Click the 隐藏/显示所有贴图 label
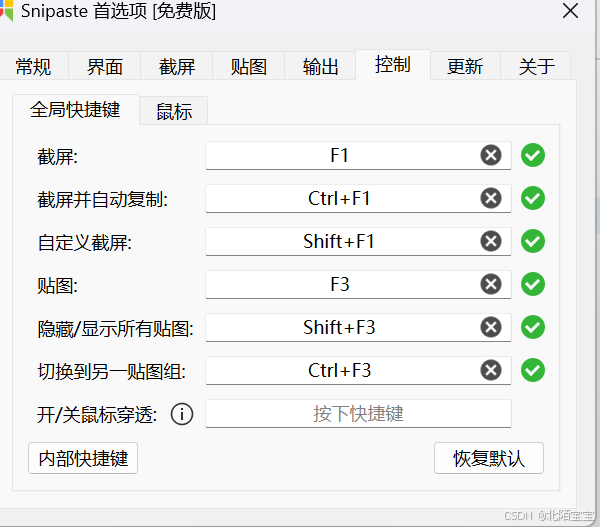Screen dimensions: 600x527 [115, 329]
